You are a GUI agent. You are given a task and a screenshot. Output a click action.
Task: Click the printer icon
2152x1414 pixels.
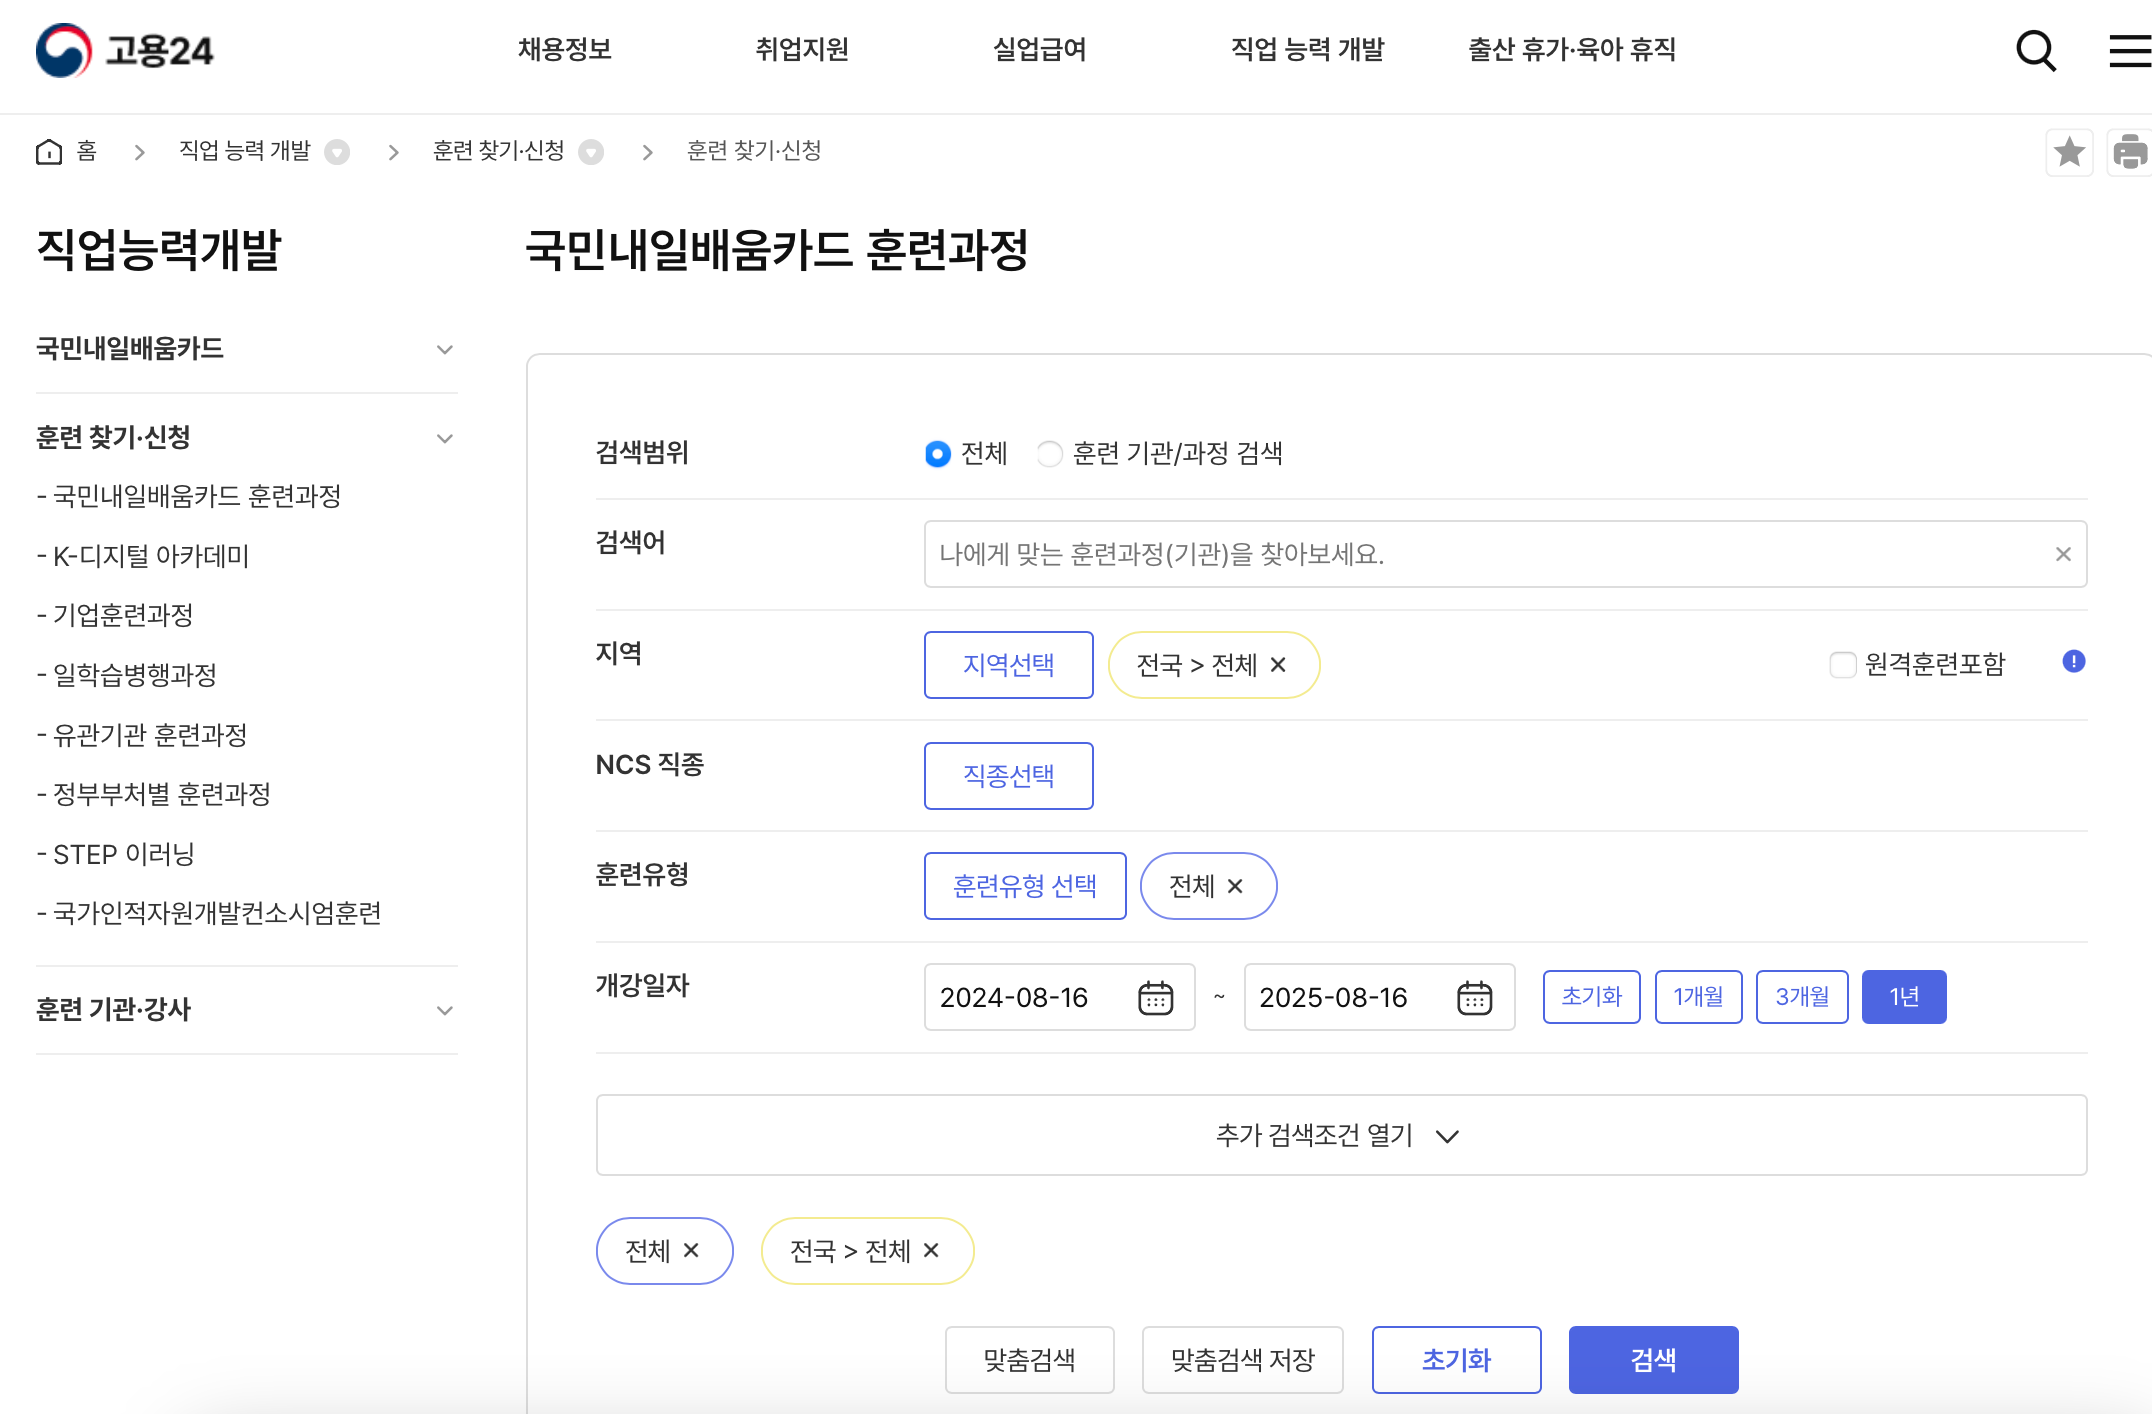click(2129, 152)
